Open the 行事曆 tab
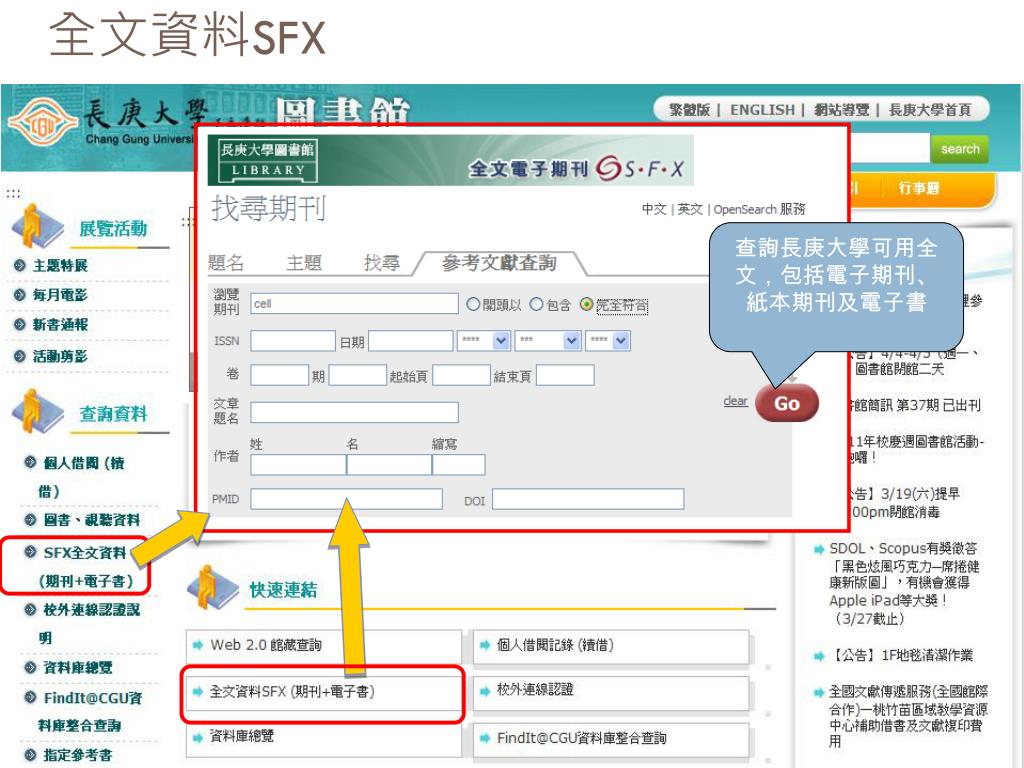This screenshot has width=1024, height=768. pyautogui.click(x=918, y=188)
